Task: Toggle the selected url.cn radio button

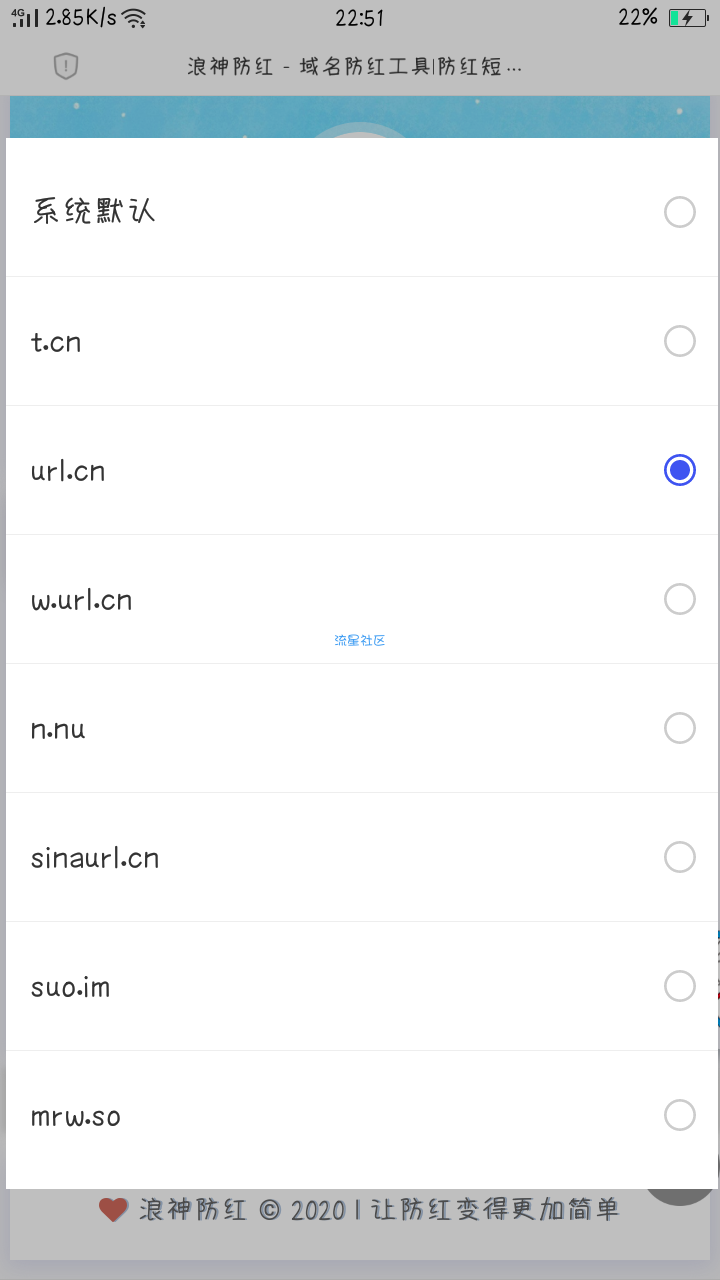Action: [x=680, y=470]
